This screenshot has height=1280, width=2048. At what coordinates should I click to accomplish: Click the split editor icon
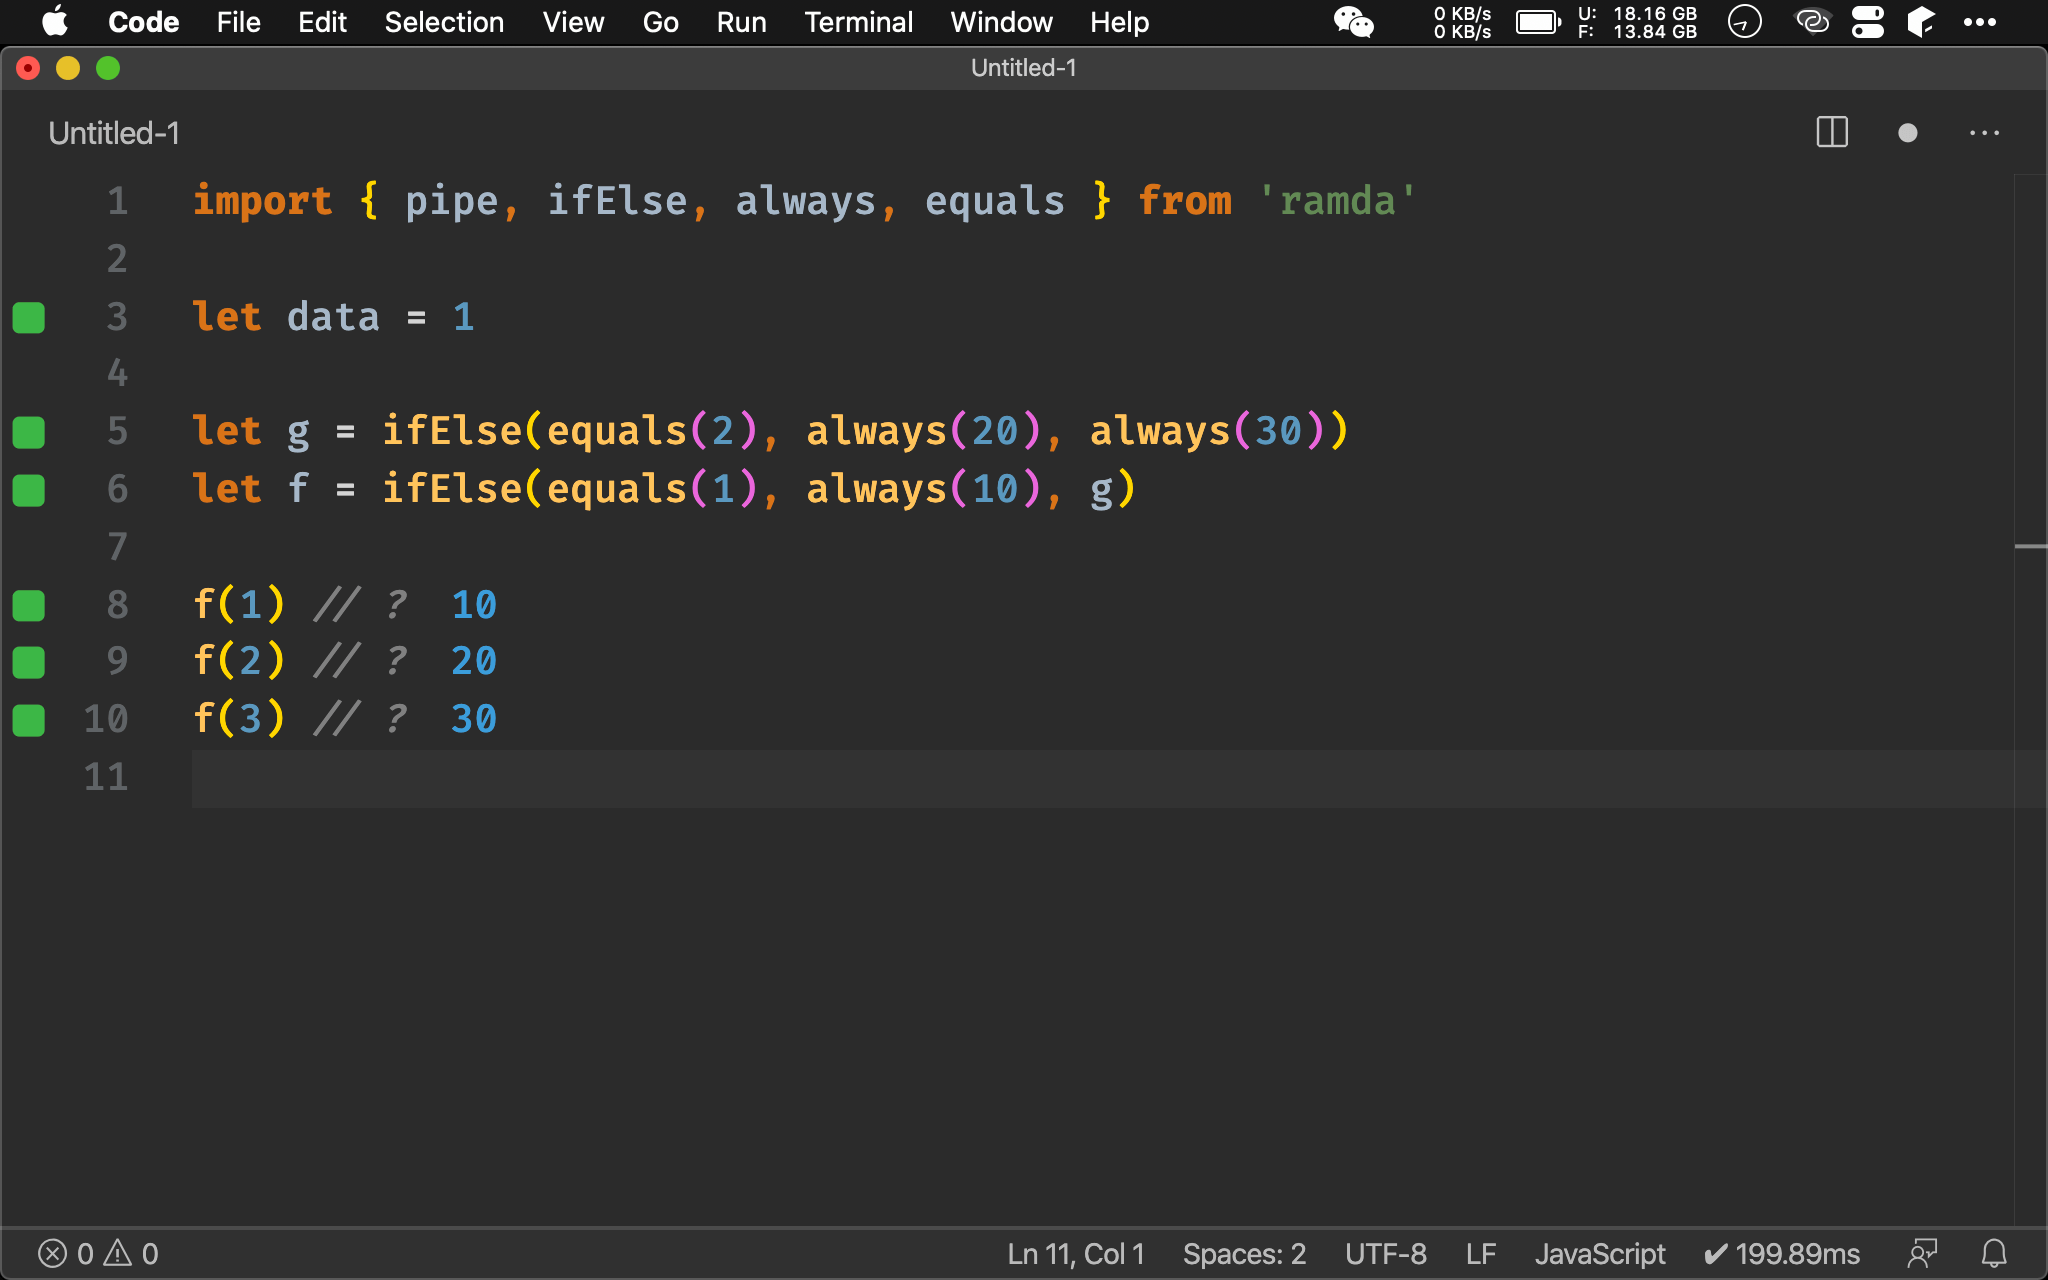pyautogui.click(x=1833, y=134)
